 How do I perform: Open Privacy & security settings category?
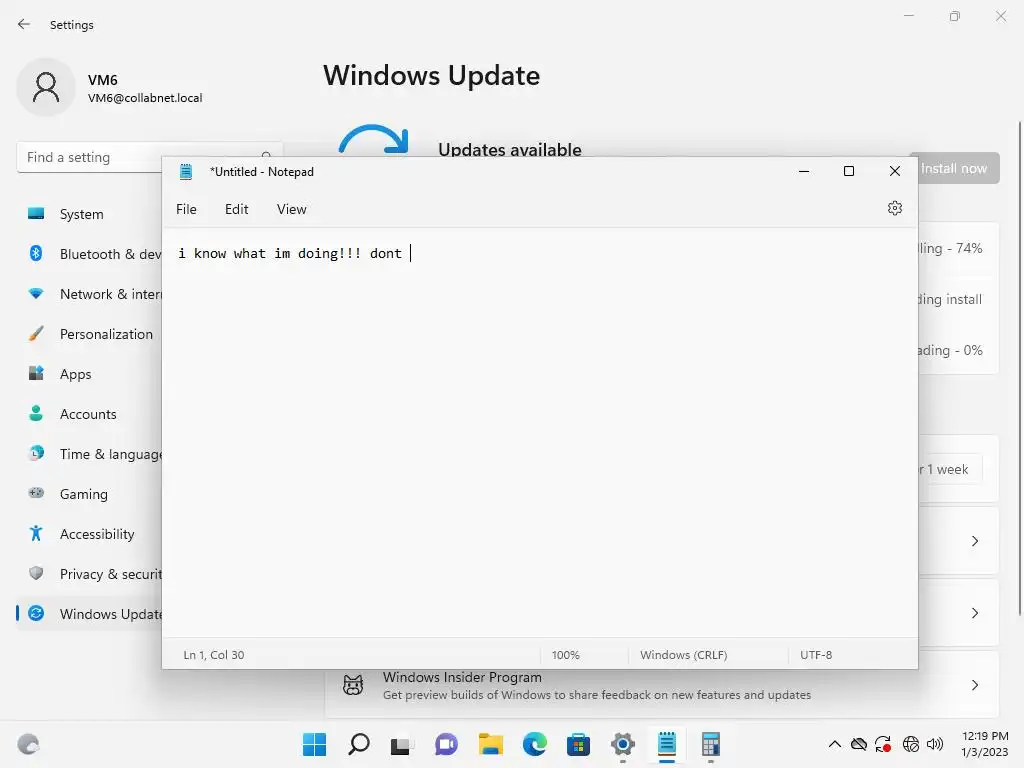tap(90, 574)
